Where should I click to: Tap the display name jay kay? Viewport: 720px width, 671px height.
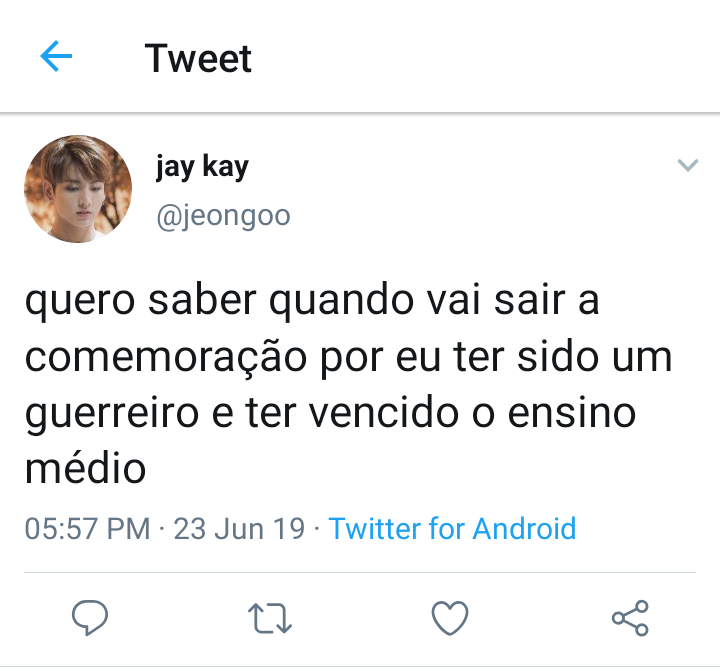pos(202,167)
